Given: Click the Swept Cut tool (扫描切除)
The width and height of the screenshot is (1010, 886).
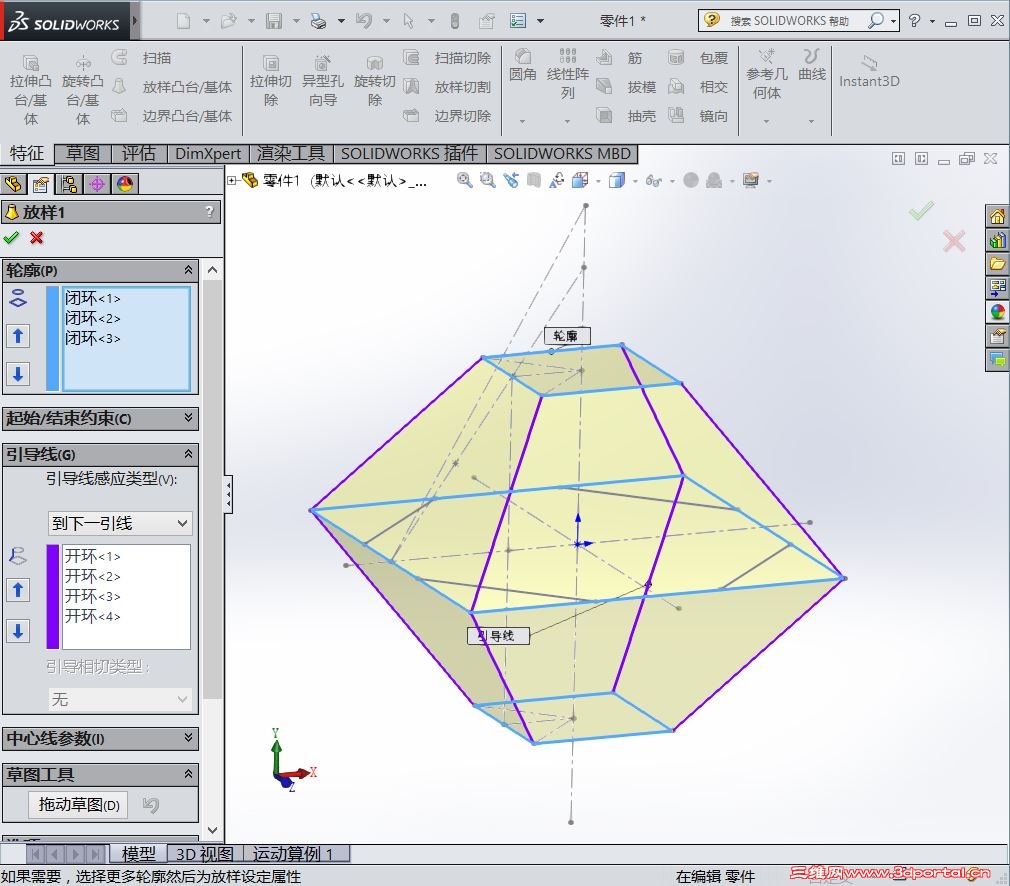Looking at the screenshot, I should (x=447, y=58).
